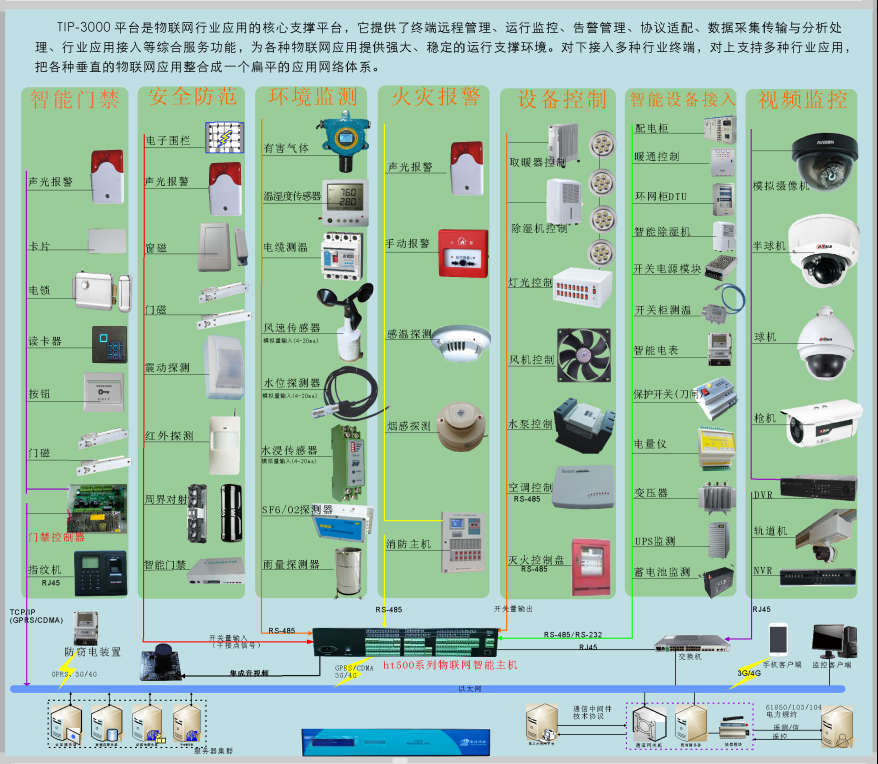The height and width of the screenshot is (764, 878).
Task: Select the monitoring client computer icon
Action: pos(832,642)
